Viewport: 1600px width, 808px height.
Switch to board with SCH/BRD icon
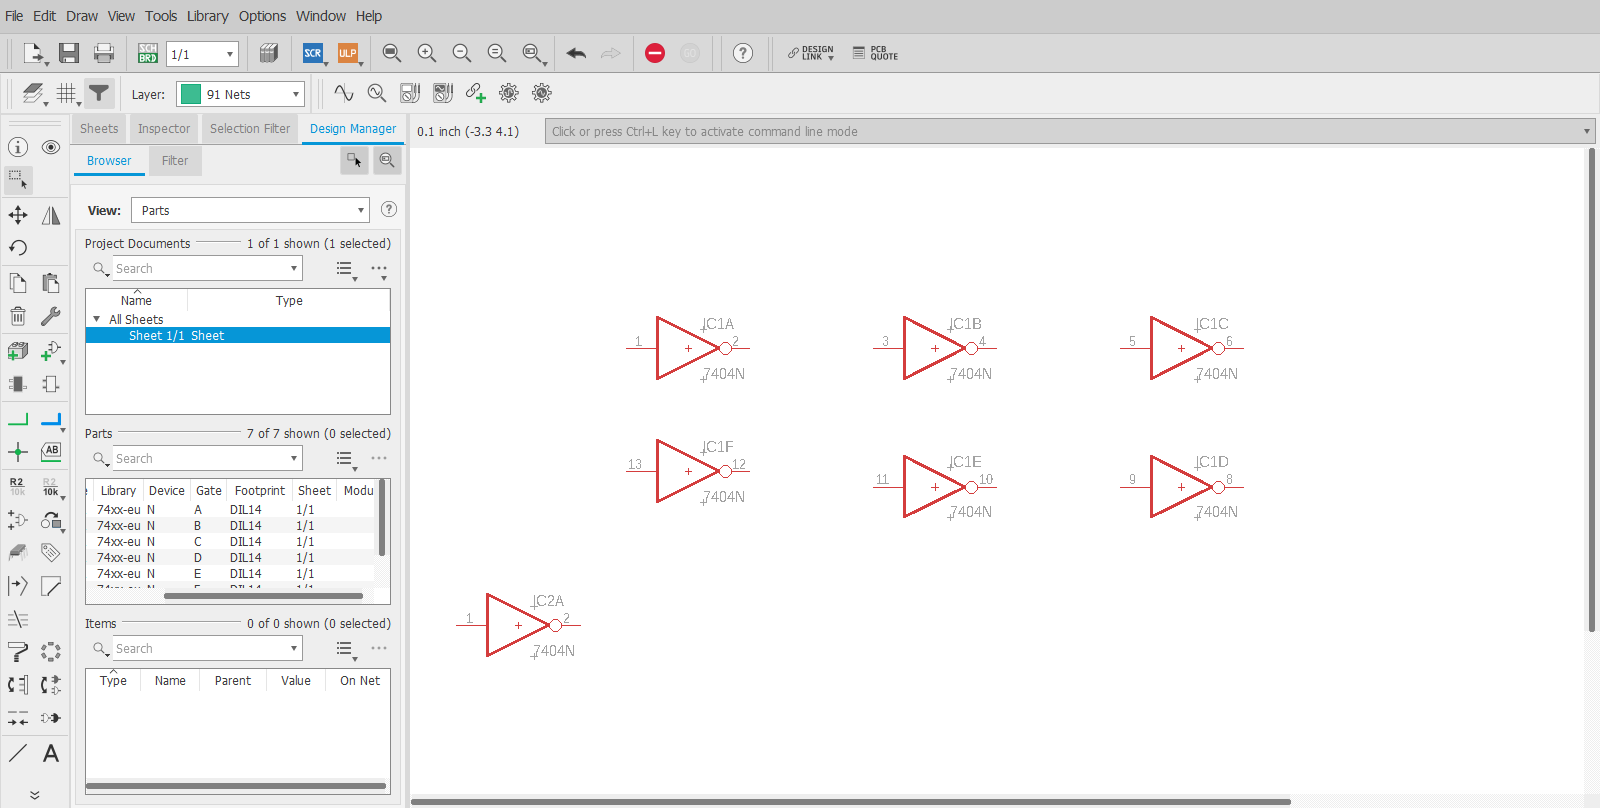[x=148, y=53]
